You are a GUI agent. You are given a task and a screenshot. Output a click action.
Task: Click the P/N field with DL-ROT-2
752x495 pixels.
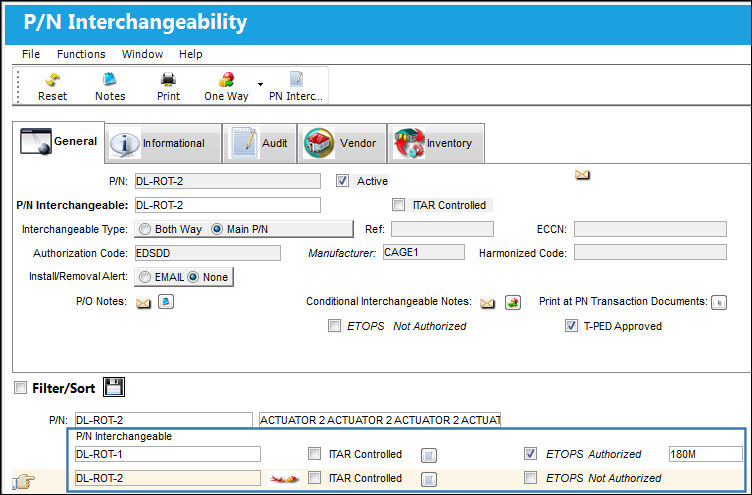click(228, 181)
